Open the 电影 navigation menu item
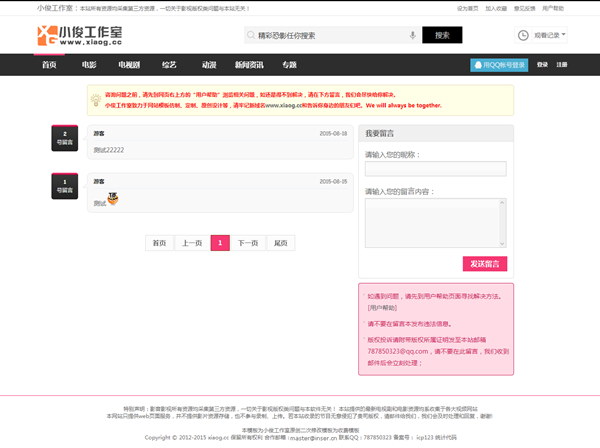The height and width of the screenshot is (448, 600). (89, 65)
